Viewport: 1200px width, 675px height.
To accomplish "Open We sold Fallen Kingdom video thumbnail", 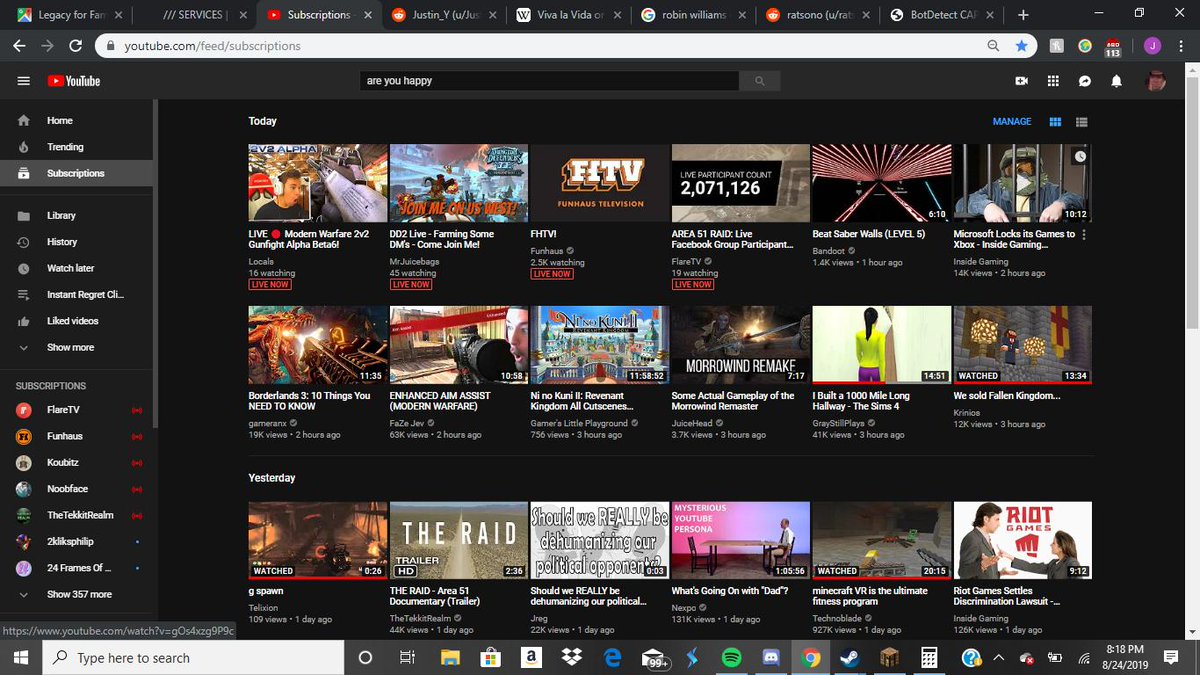I will 1023,345.
